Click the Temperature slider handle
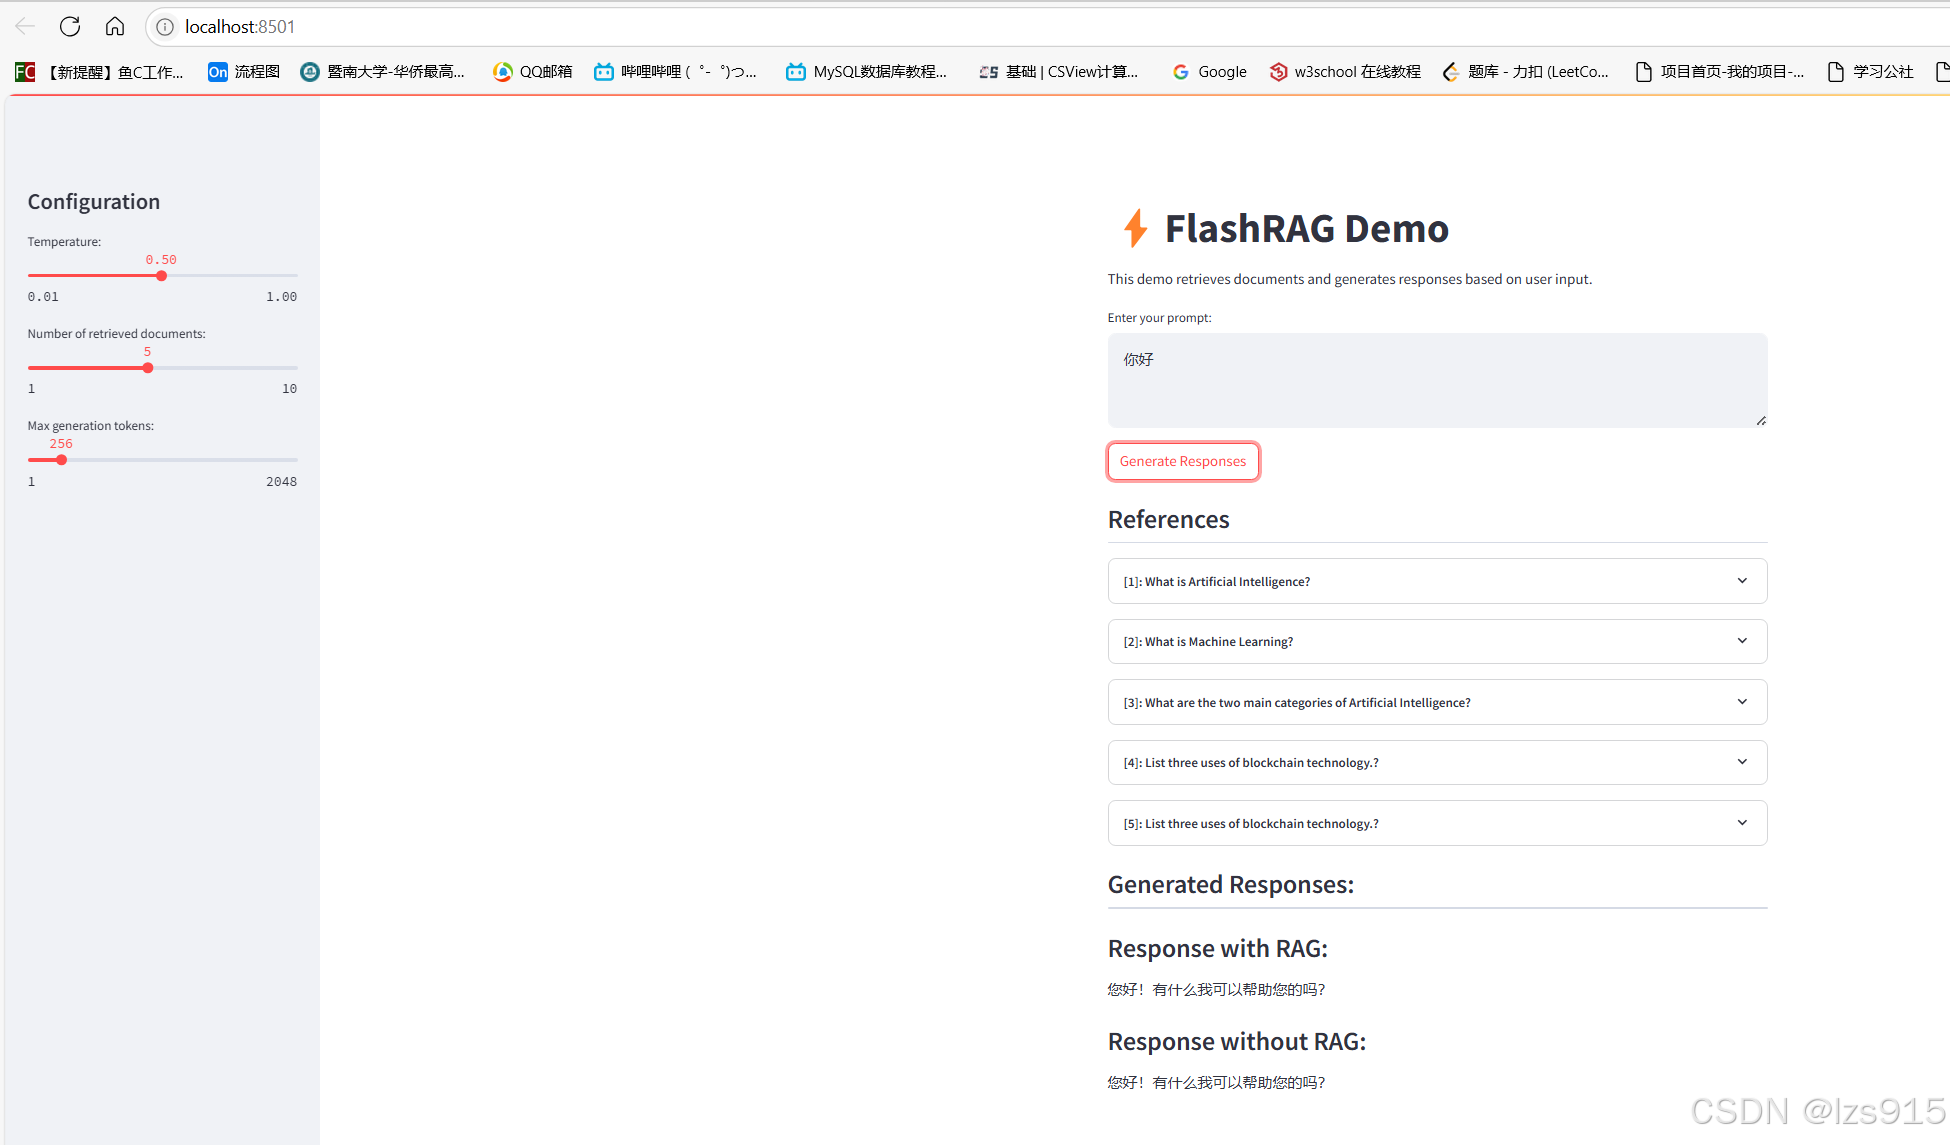Image resolution: width=1950 pixels, height=1145 pixels. [x=161, y=276]
